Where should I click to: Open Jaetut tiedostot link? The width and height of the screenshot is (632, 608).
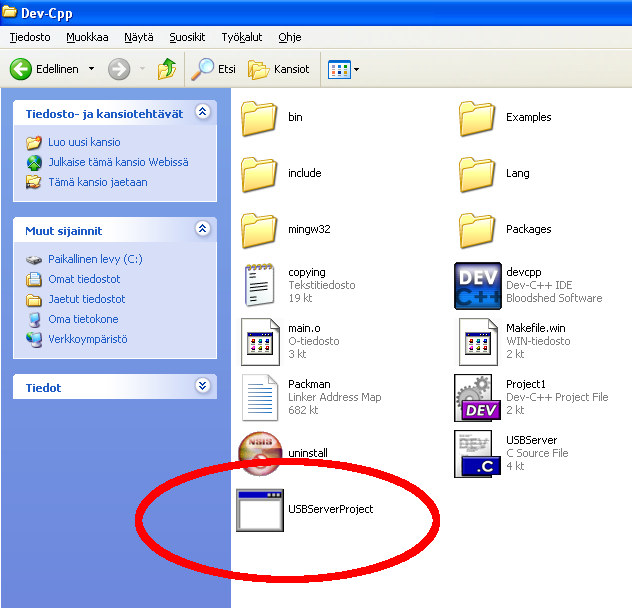pyautogui.click(x=87, y=299)
